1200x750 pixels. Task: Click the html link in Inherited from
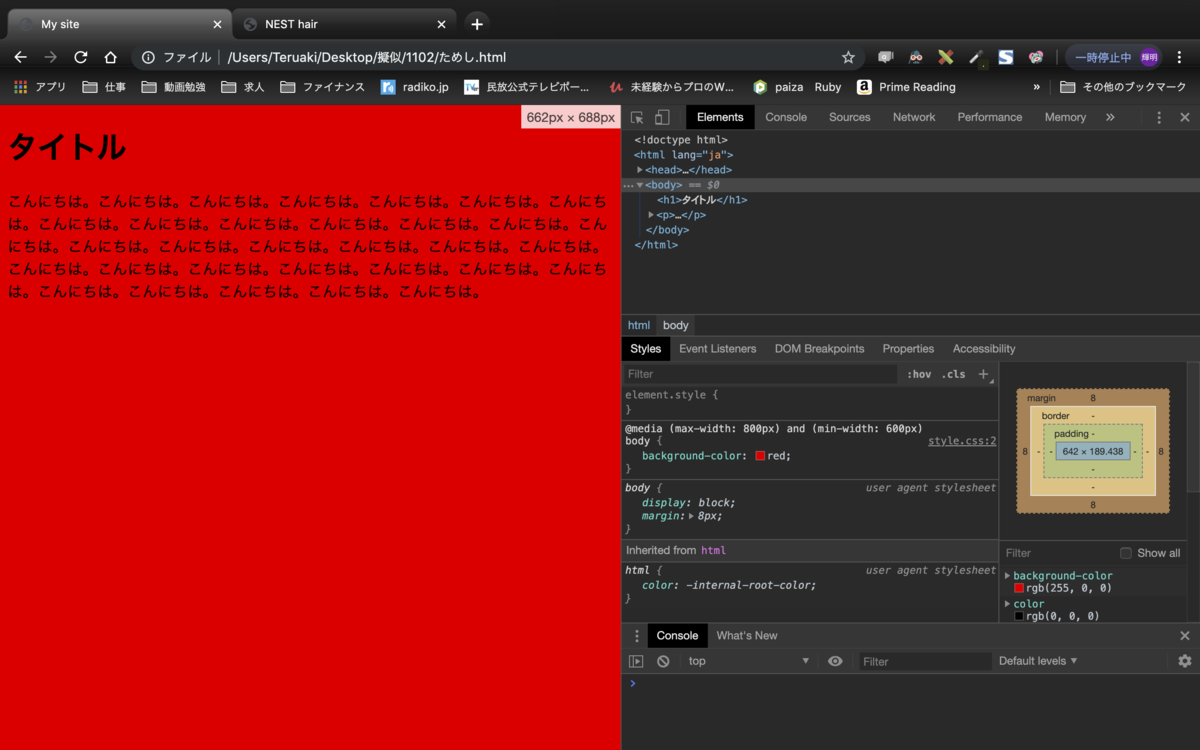coord(713,550)
